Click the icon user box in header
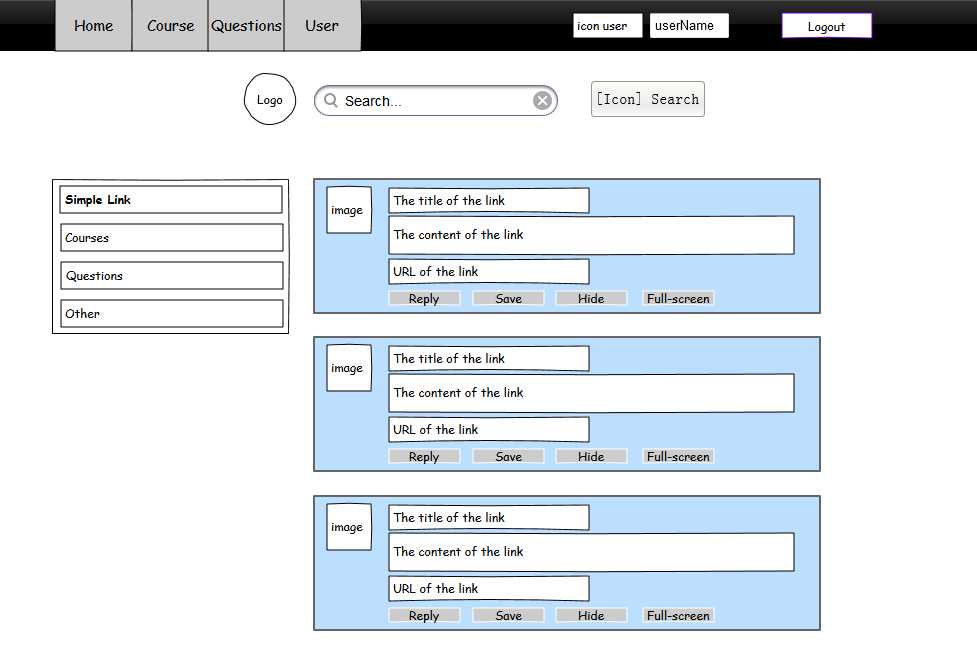Screen dimensions: 977x650 pos(608,26)
